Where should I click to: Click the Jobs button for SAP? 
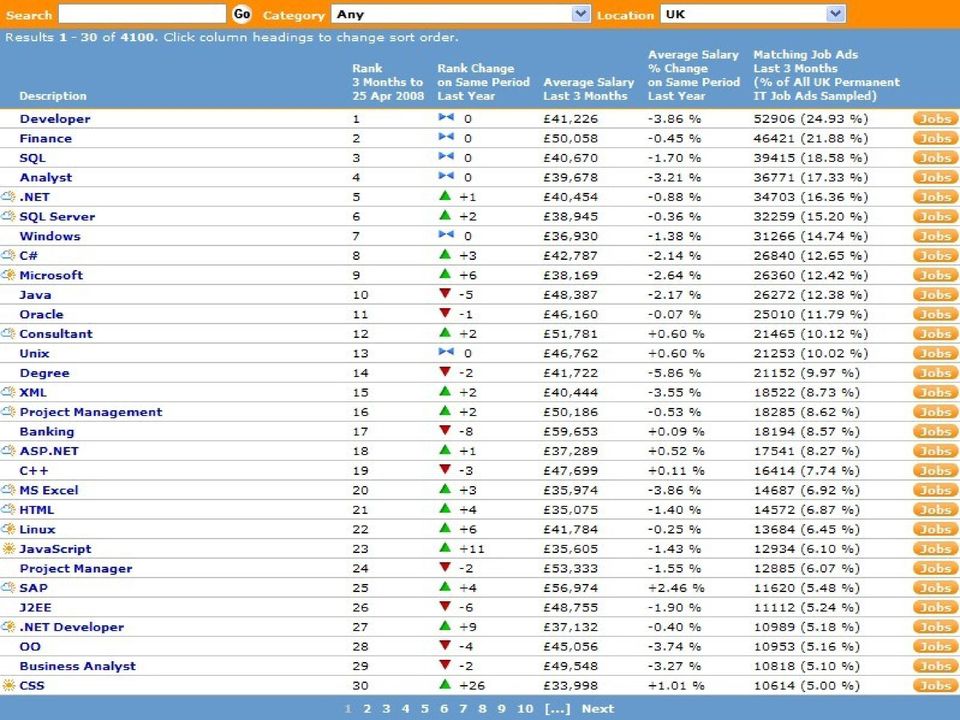tap(934, 588)
